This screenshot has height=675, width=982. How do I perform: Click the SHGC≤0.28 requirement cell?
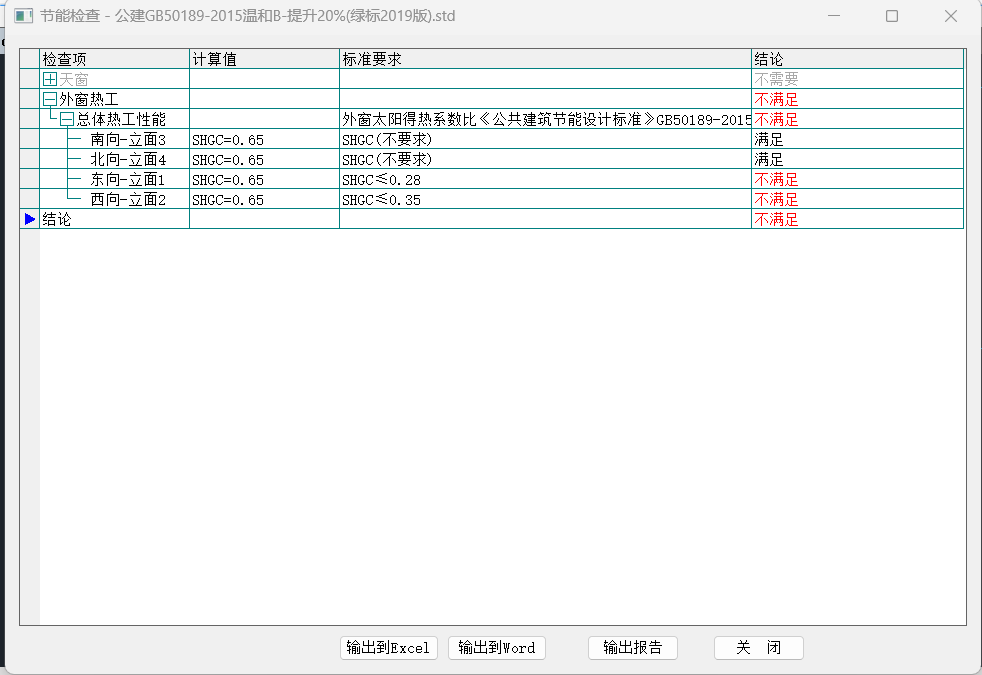[x=381, y=179]
